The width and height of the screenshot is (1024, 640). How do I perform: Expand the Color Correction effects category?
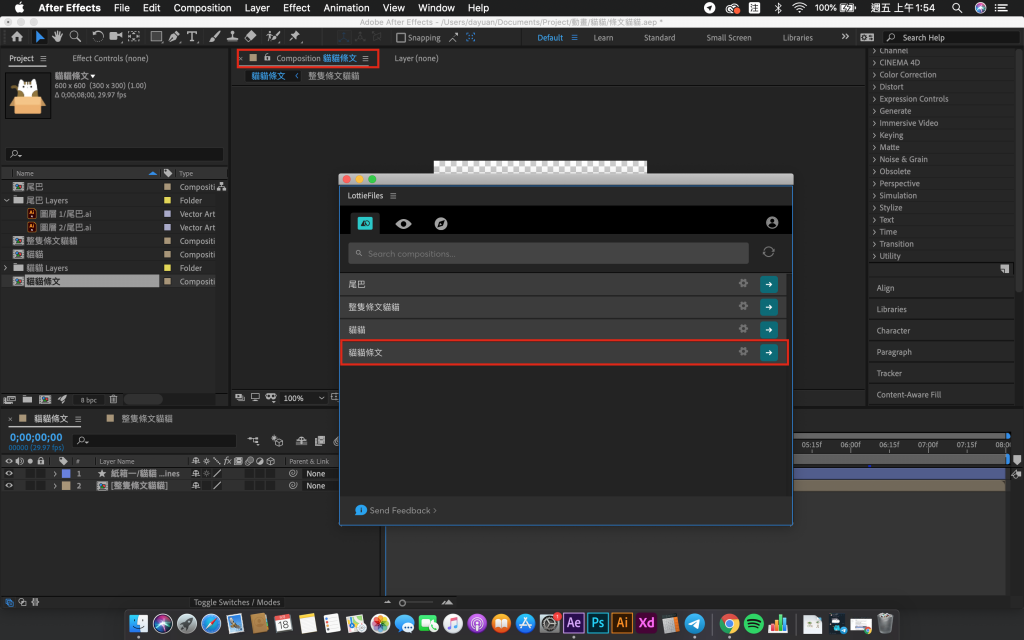(874, 74)
